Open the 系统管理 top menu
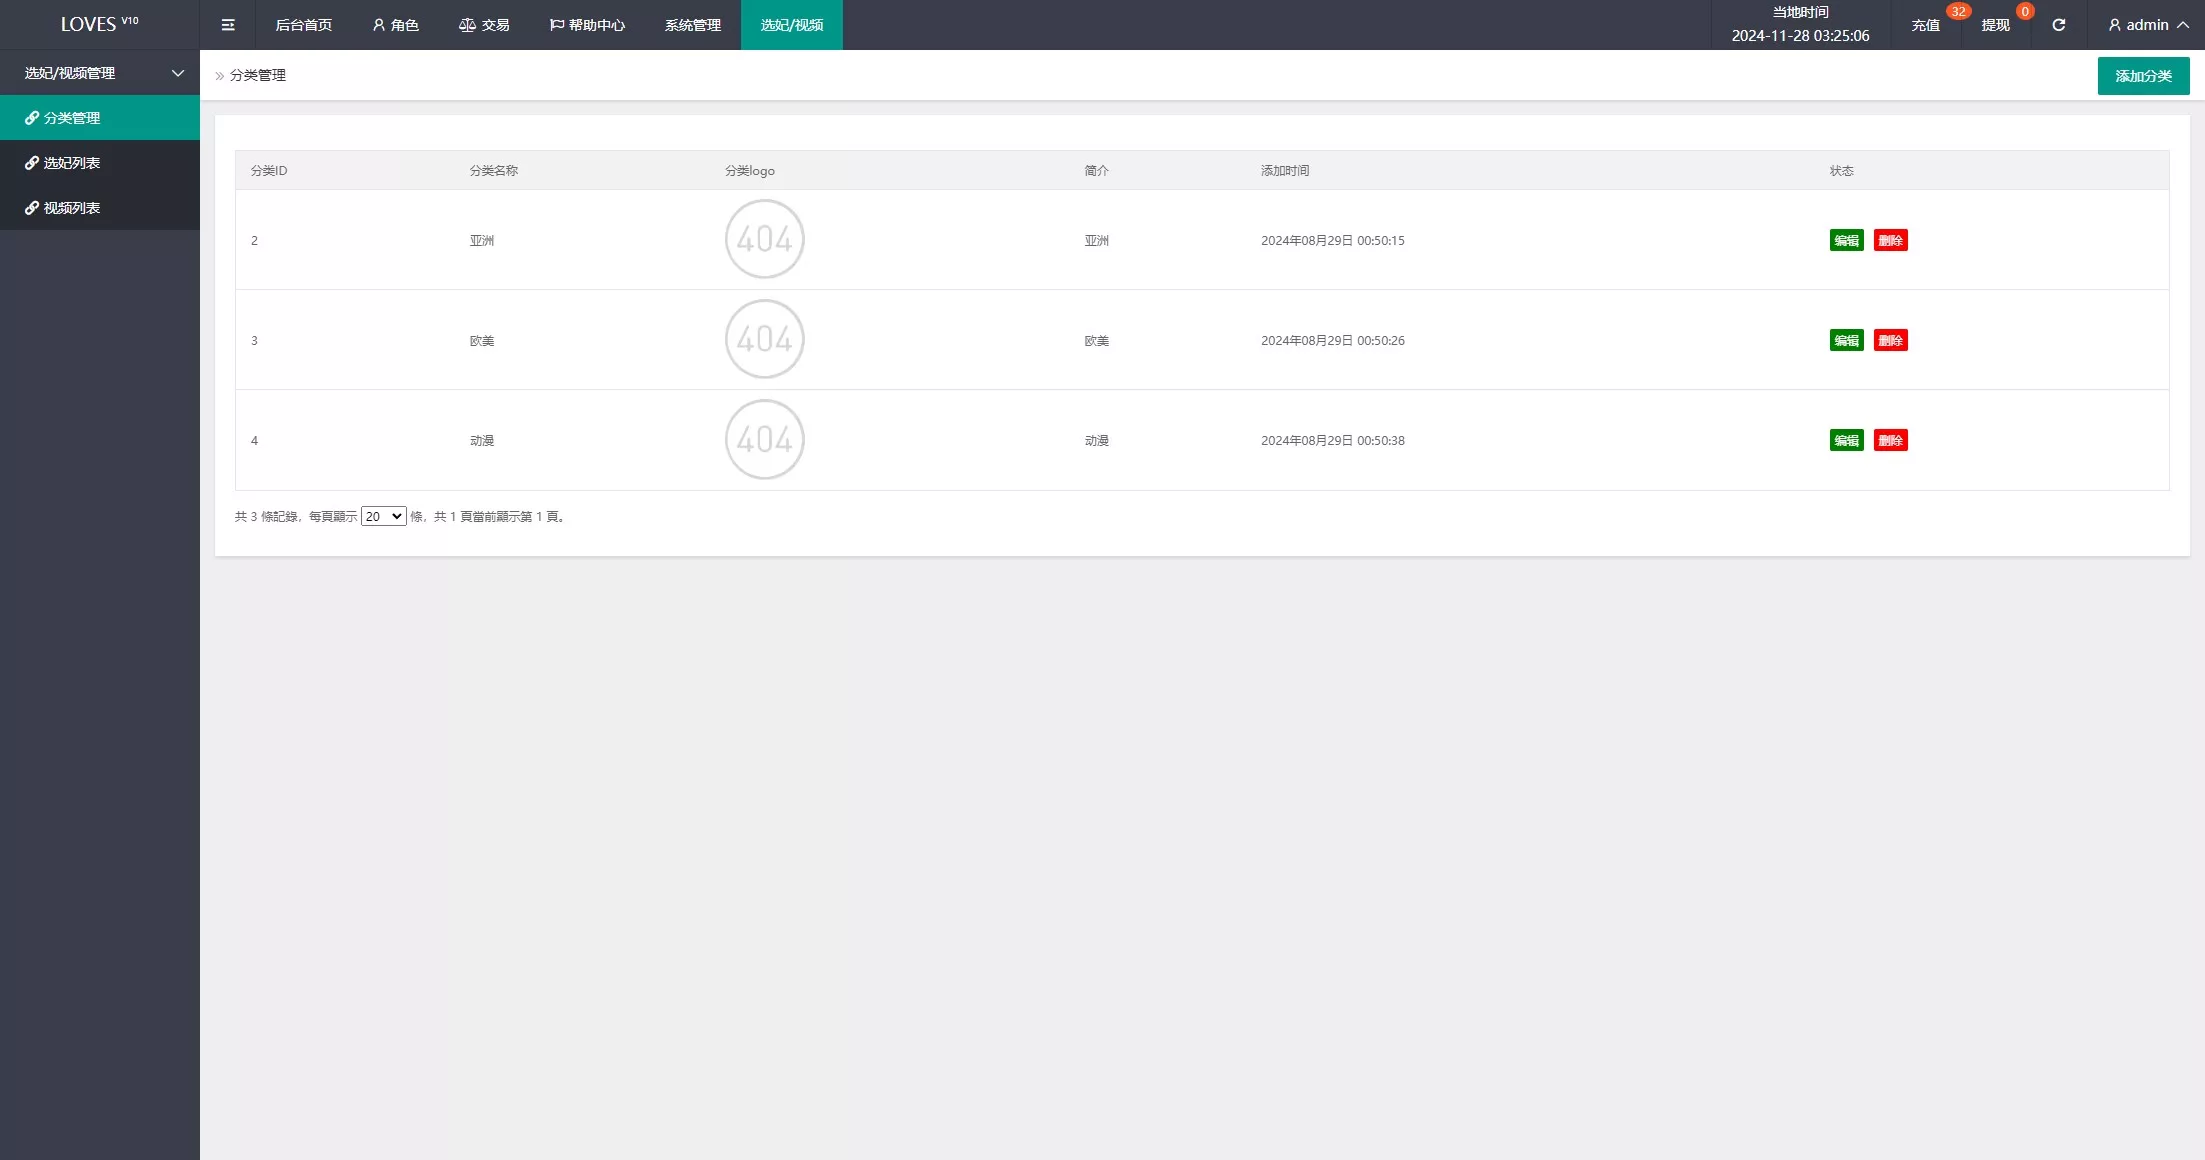This screenshot has height=1160, width=2205. [x=692, y=25]
